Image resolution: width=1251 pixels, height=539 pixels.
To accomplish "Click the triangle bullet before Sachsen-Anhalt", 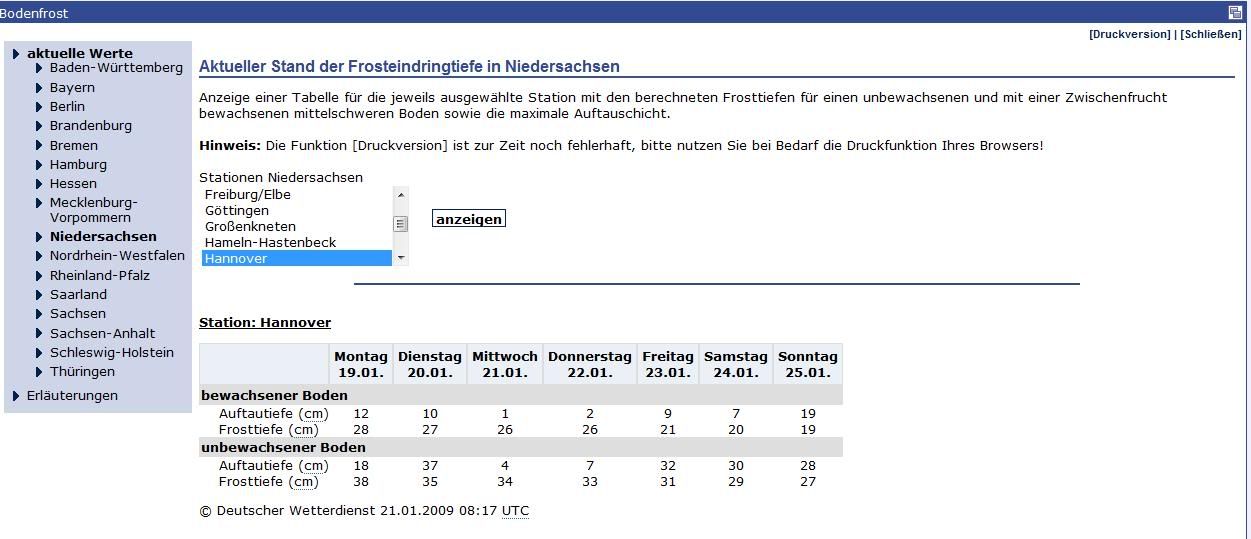I will (39, 334).
